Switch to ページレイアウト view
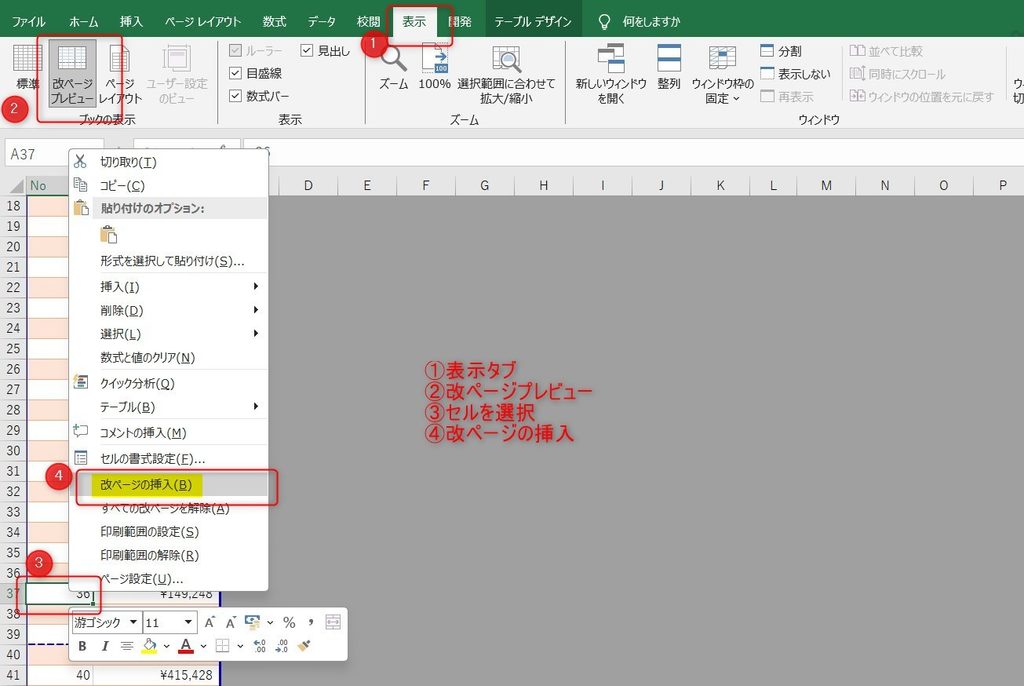This screenshot has width=1024, height=686. [120, 73]
